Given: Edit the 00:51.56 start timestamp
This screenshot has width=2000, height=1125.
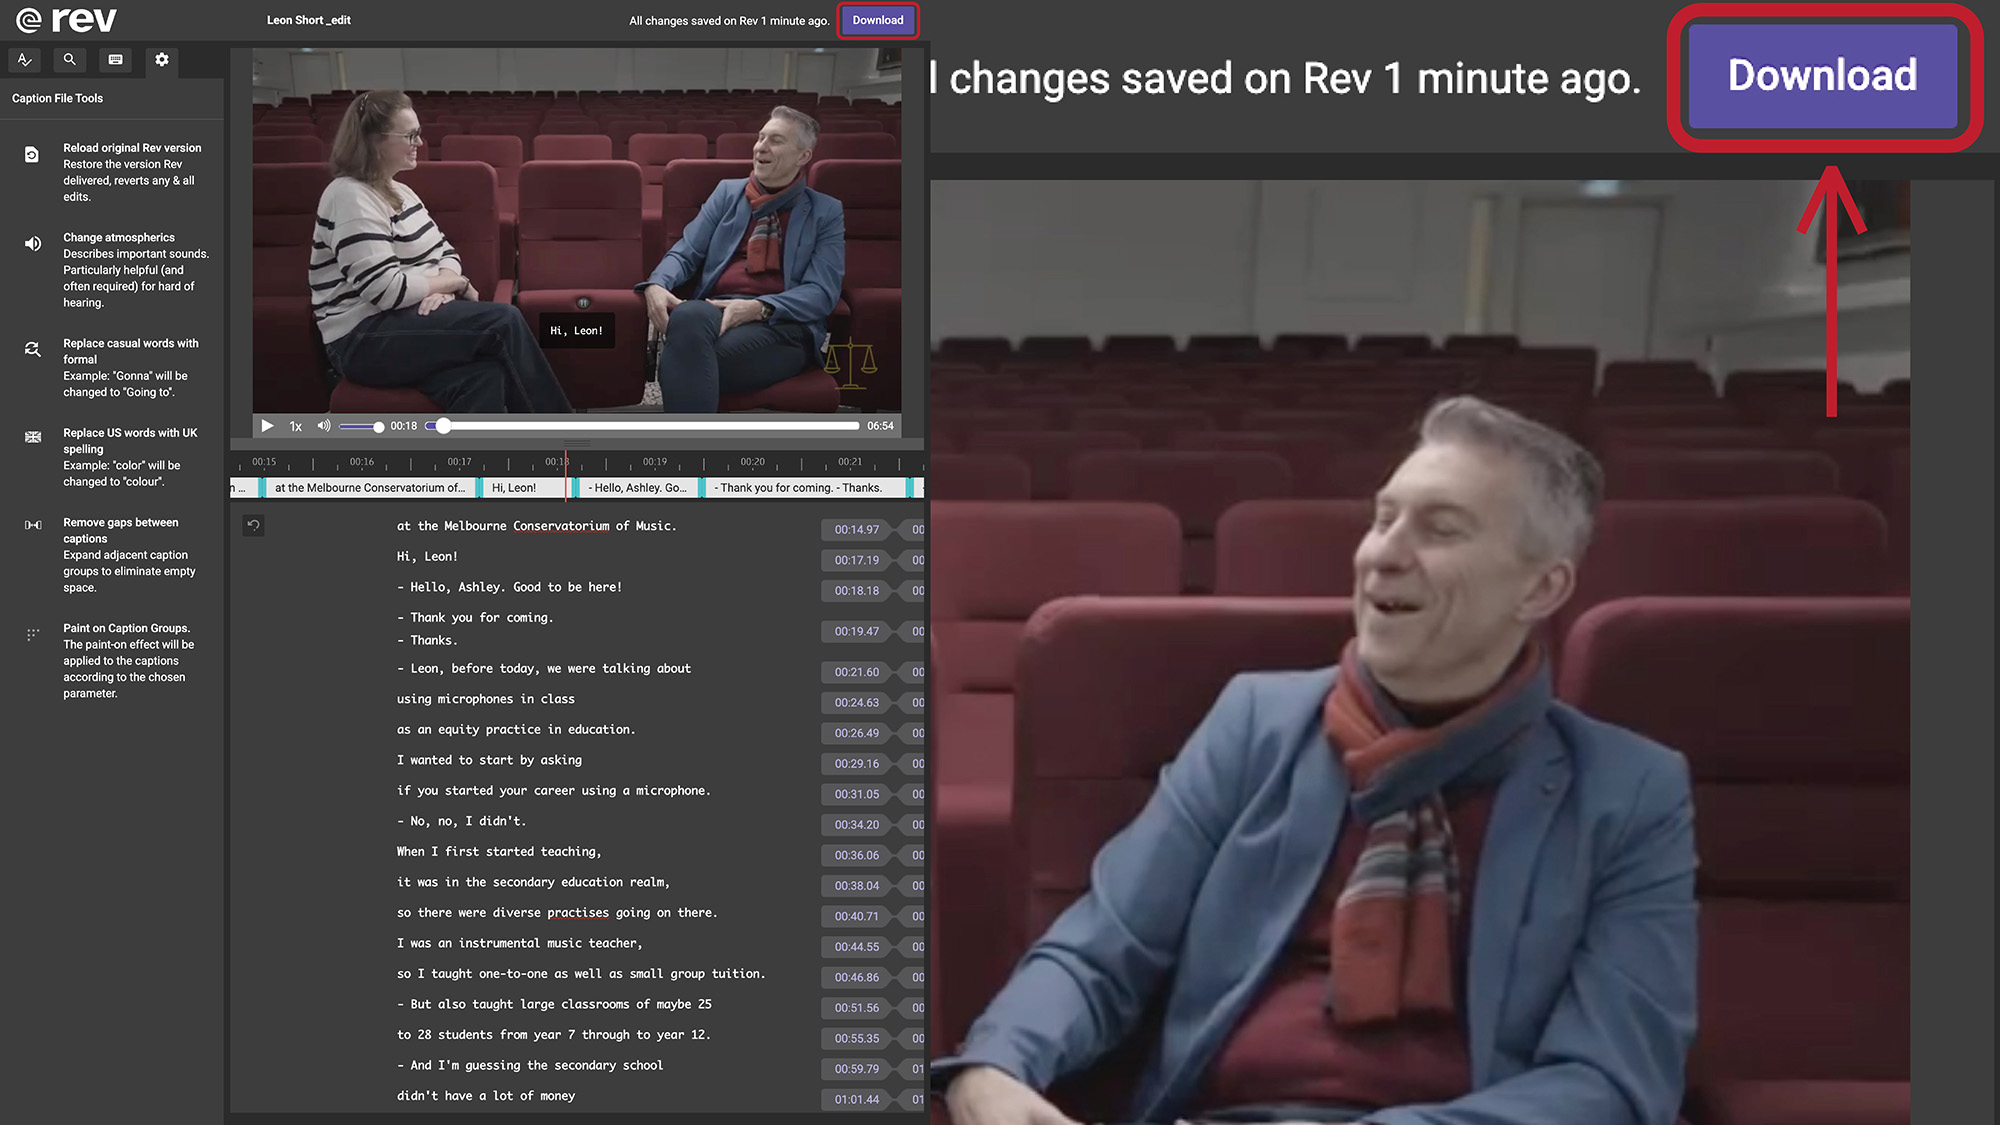Looking at the screenshot, I should pos(857,1008).
